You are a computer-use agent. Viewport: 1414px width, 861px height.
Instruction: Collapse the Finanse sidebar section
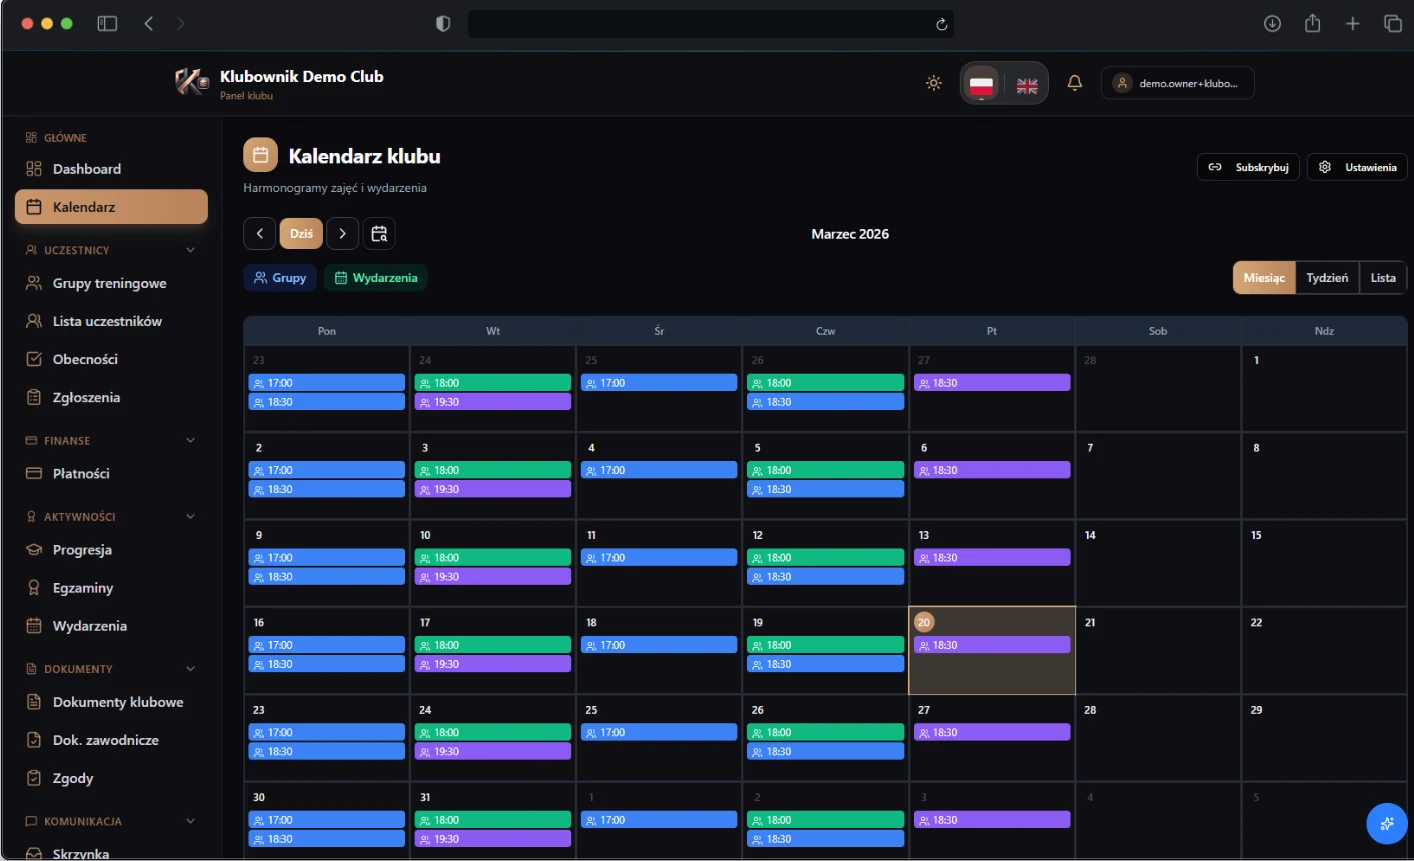190,440
